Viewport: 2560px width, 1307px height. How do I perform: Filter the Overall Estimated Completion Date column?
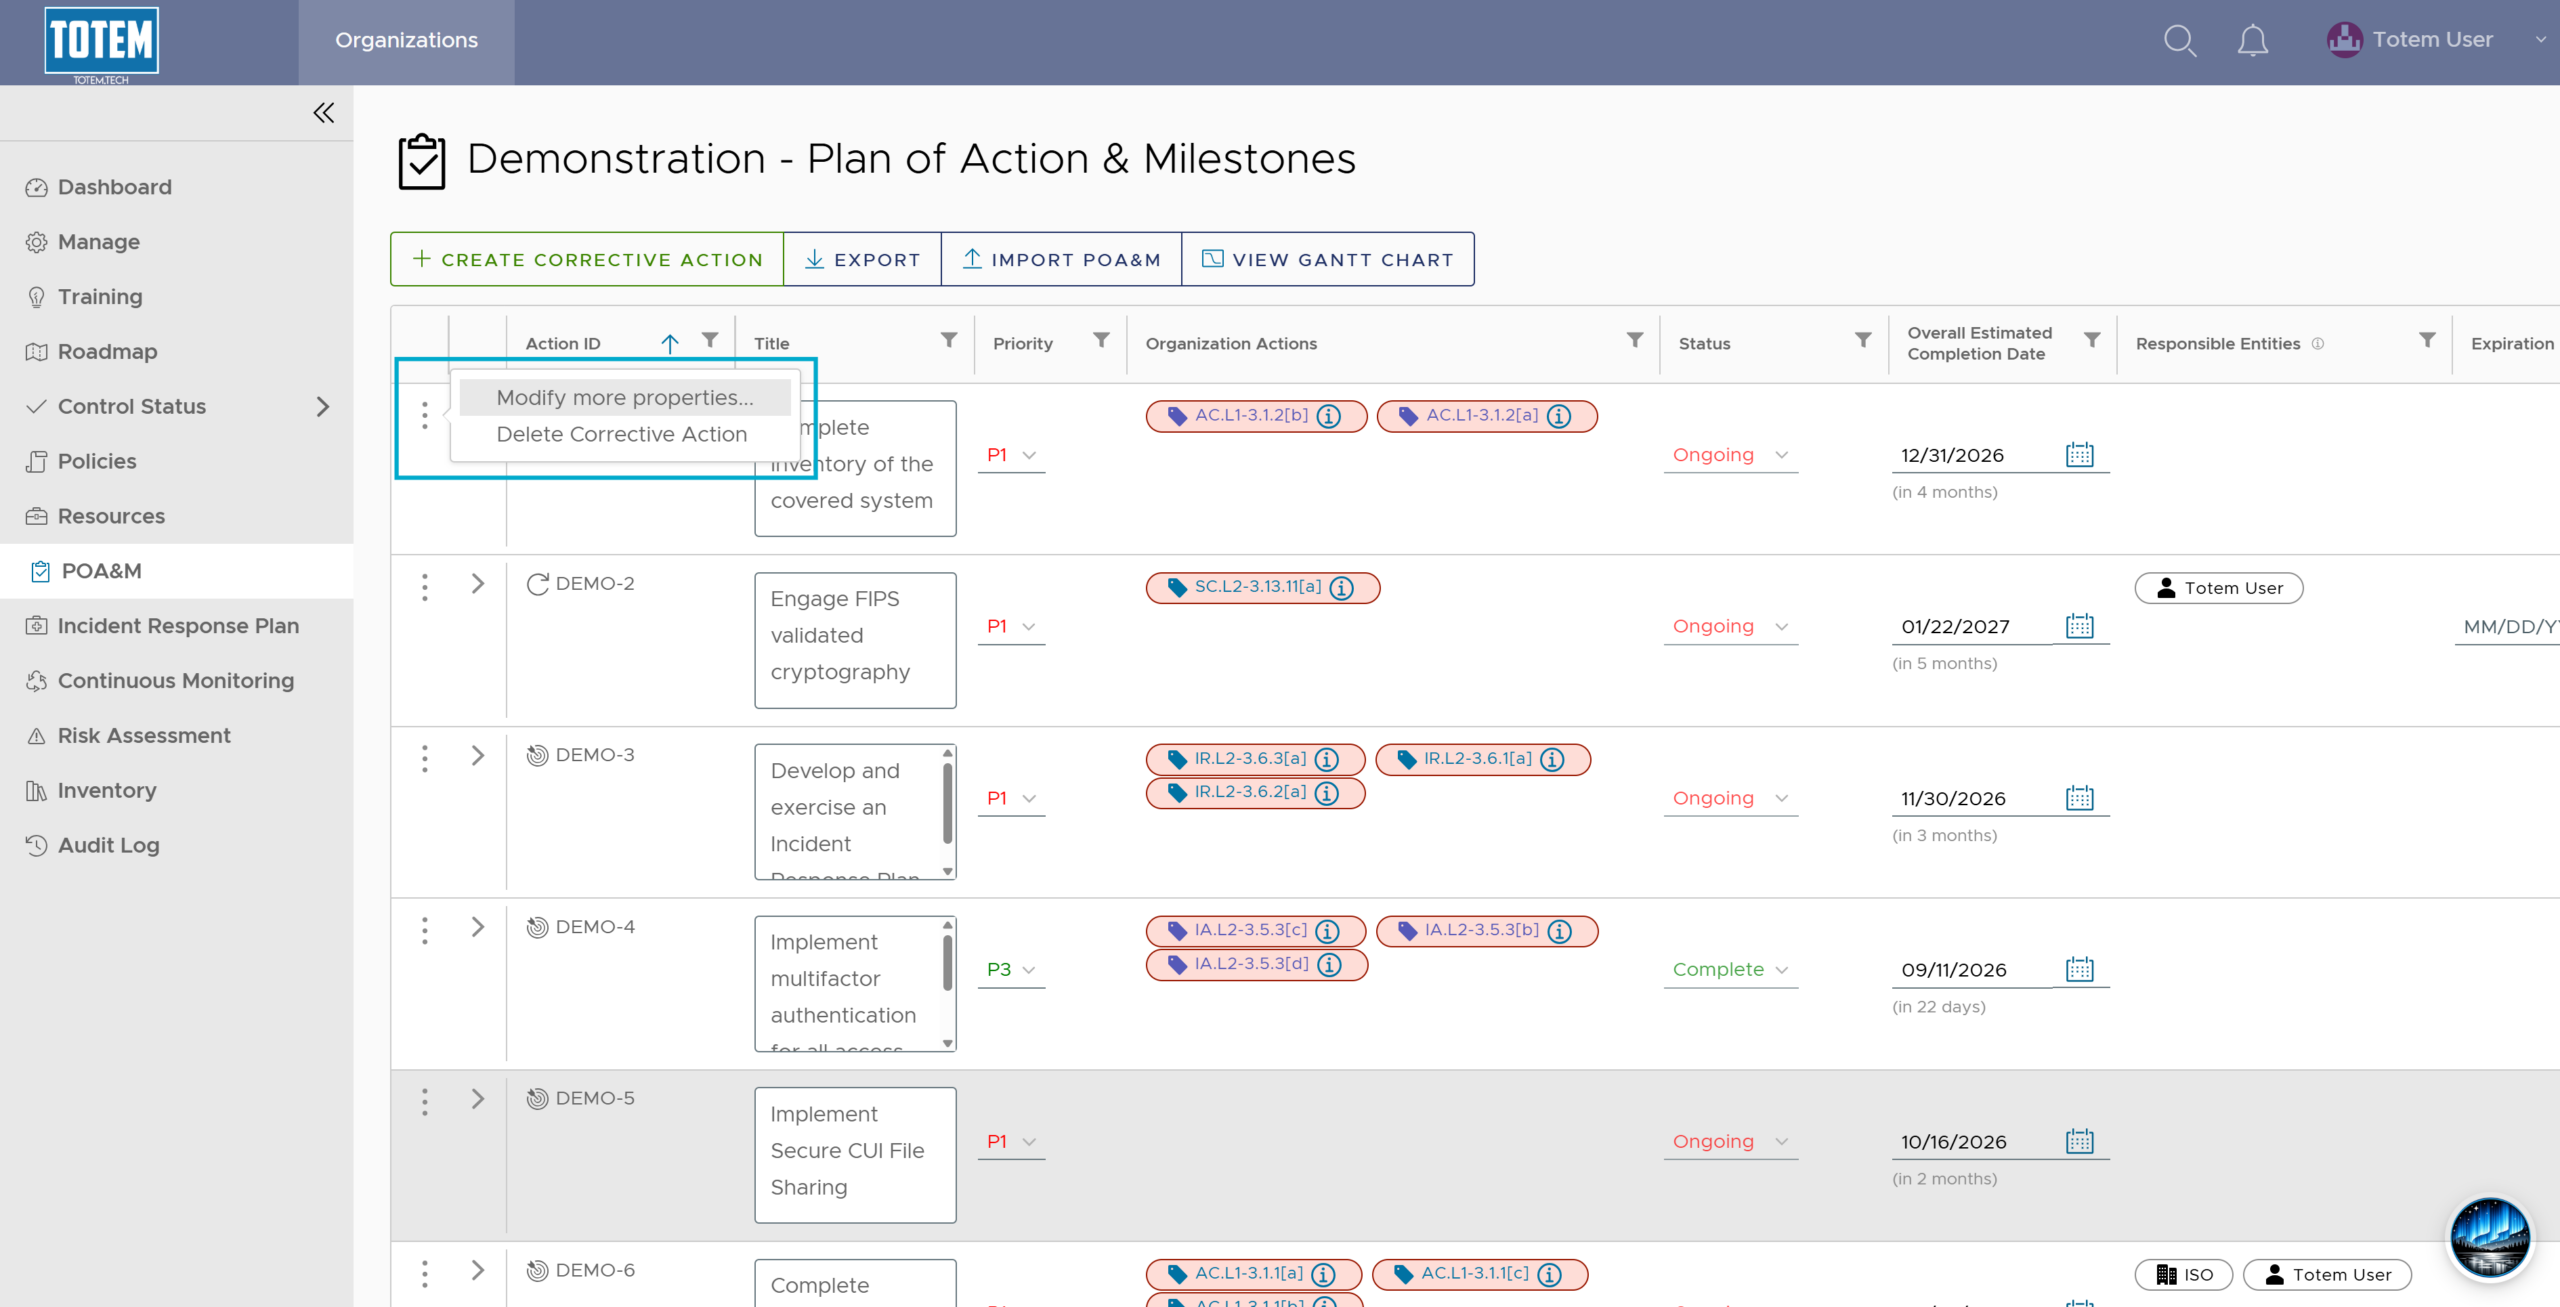click(2091, 340)
